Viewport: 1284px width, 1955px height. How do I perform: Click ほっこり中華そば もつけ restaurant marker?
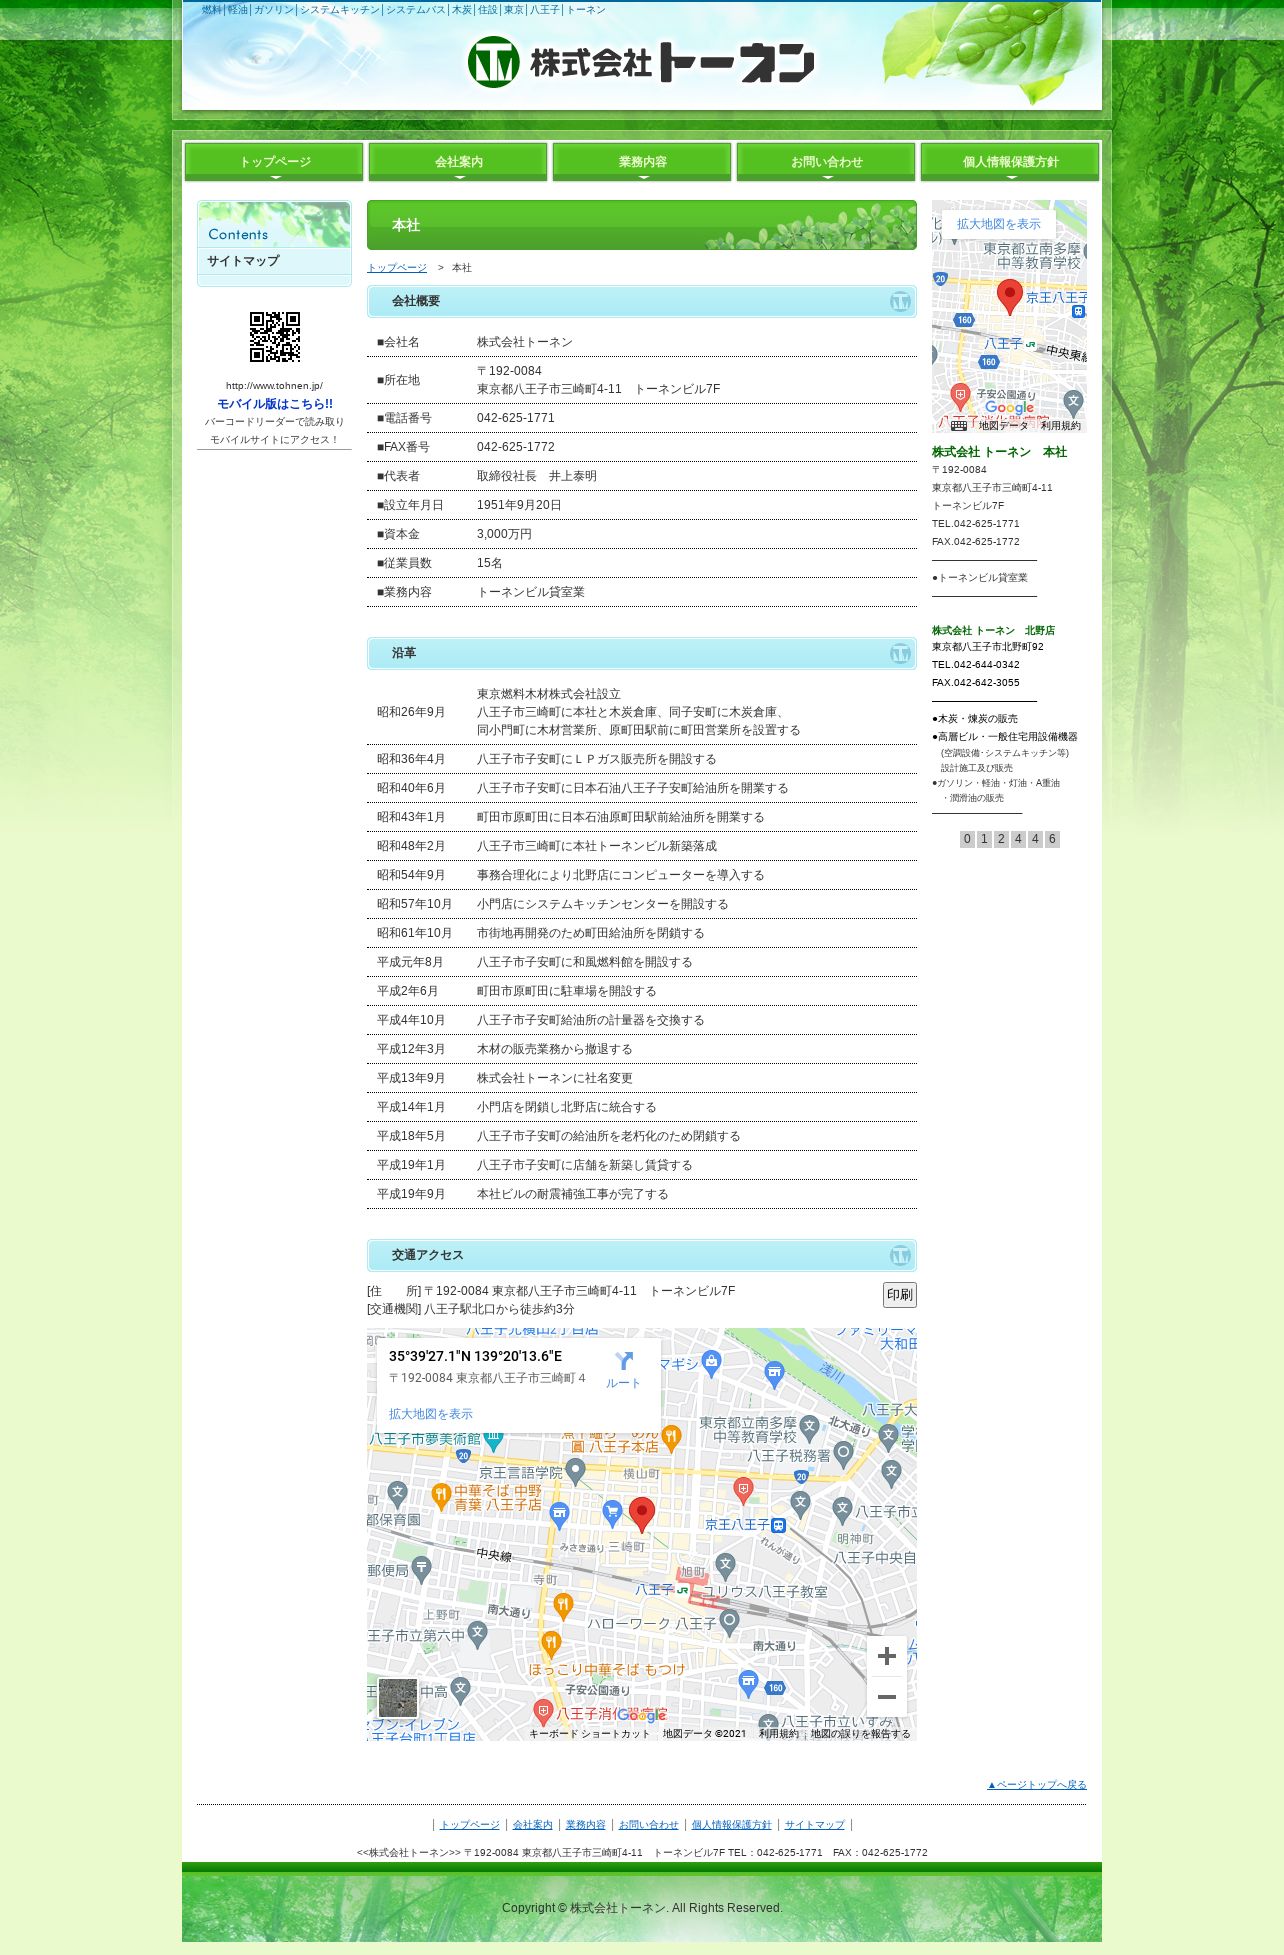pyautogui.click(x=551, y=1644)
